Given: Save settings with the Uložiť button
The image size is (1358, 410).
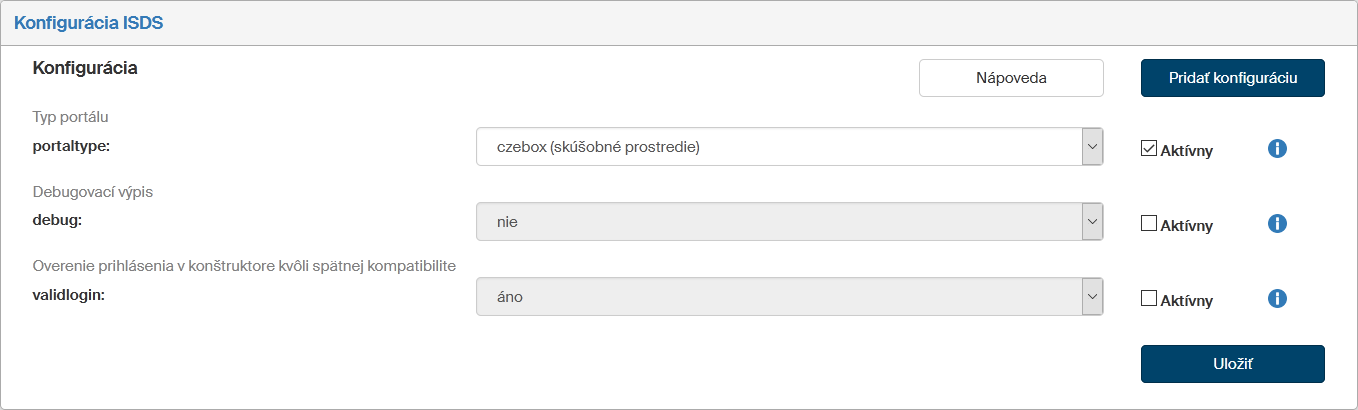Looking at the screenshot, I should [1232, 364].
